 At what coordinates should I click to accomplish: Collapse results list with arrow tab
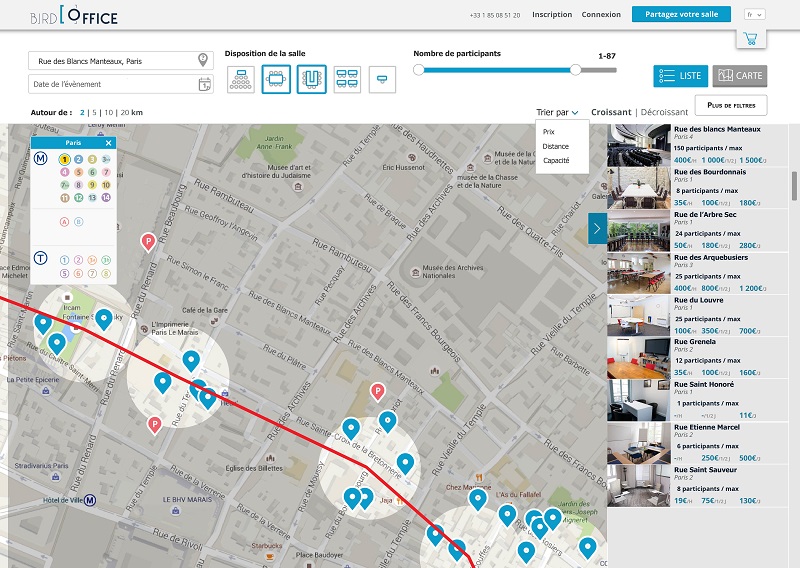597,228
